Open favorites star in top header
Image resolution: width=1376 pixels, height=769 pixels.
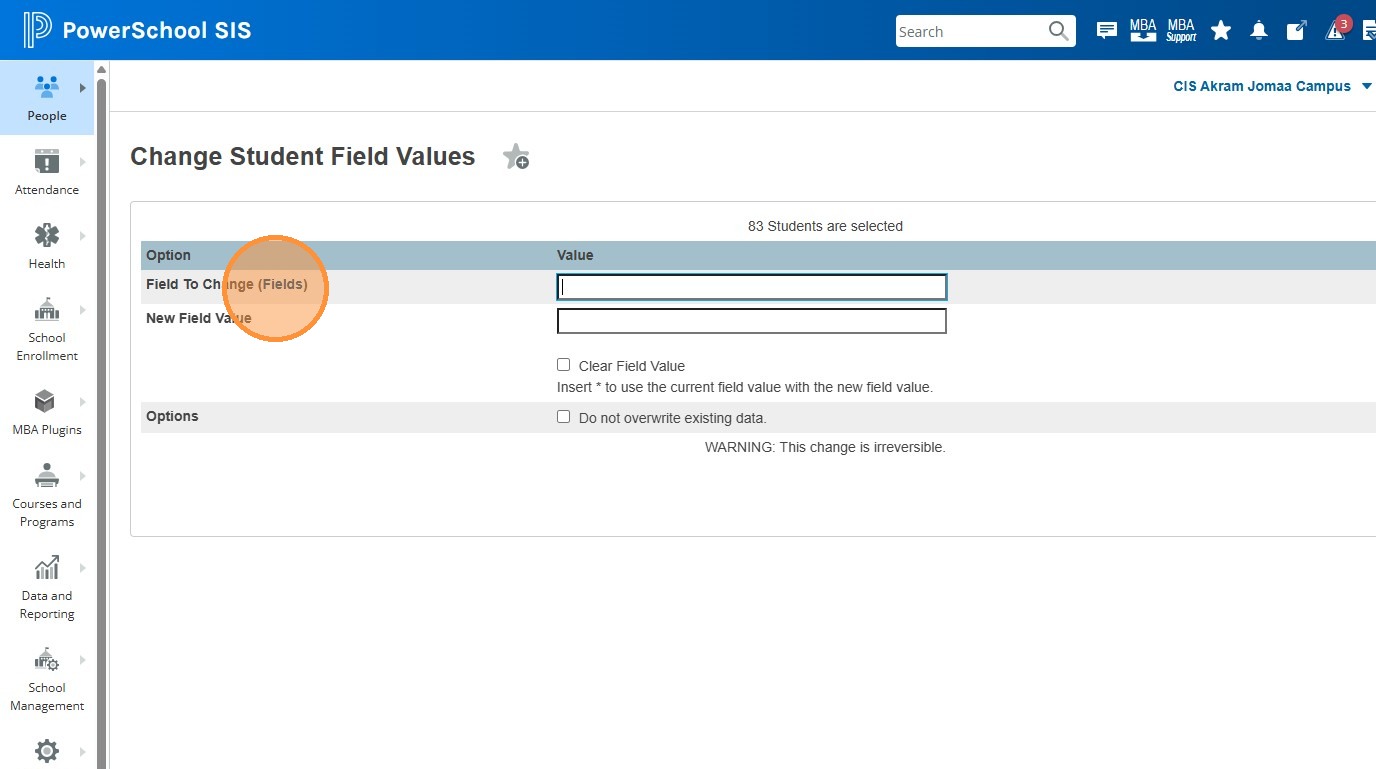1221,31
